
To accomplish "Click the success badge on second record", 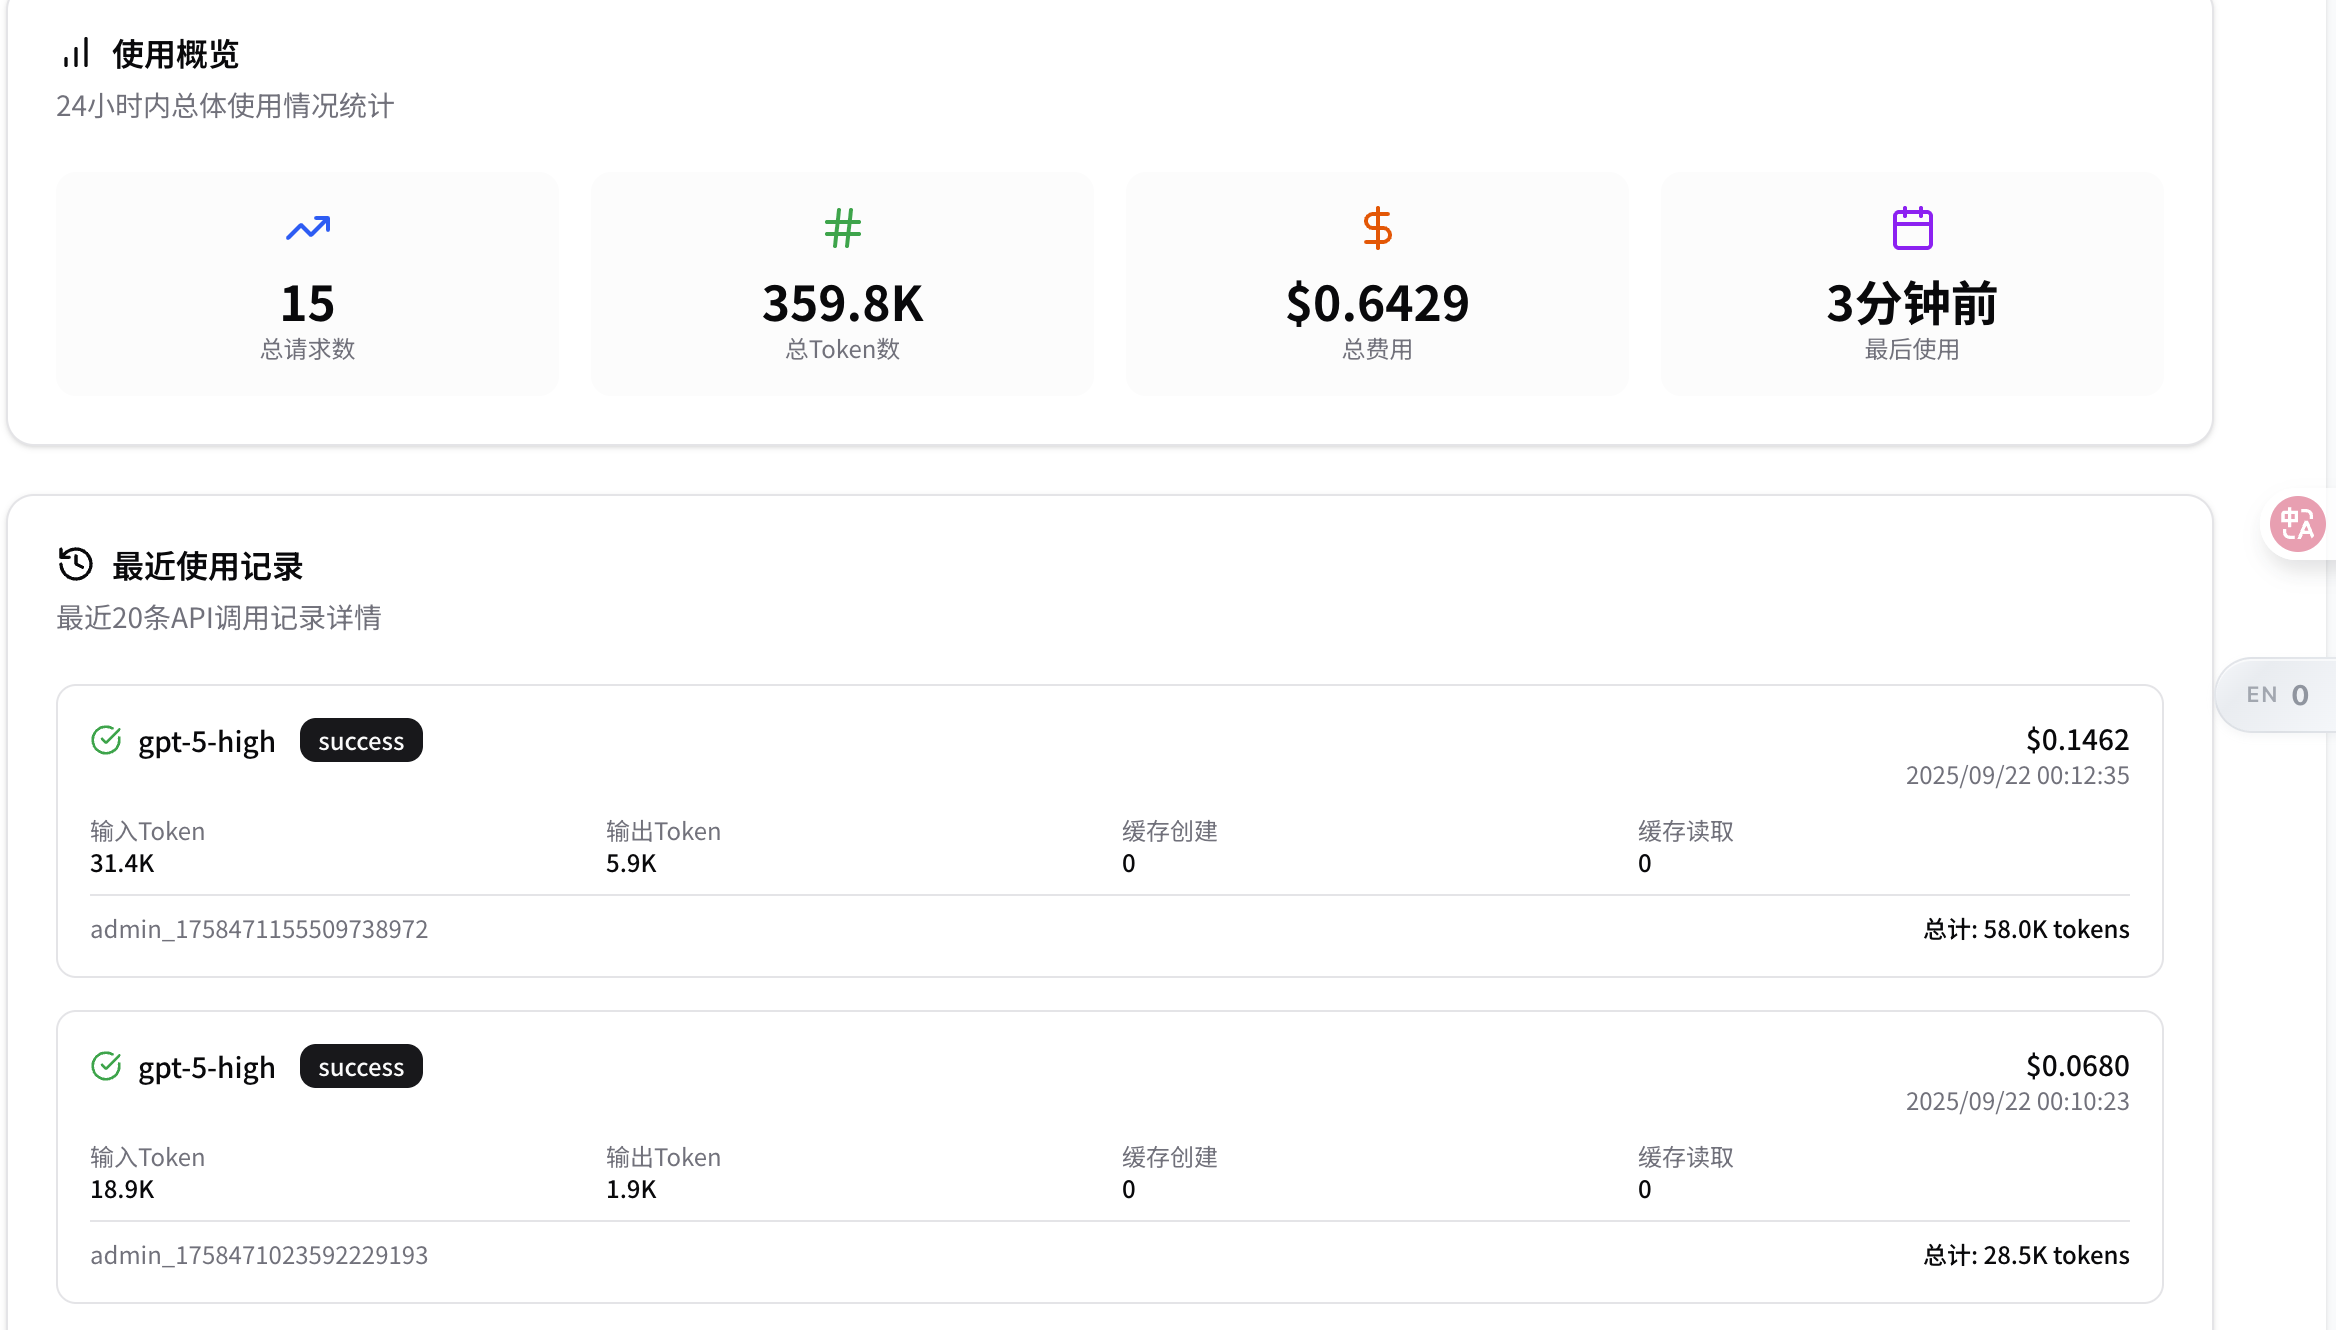I will pyautogui.click(x=361, y=1067).
